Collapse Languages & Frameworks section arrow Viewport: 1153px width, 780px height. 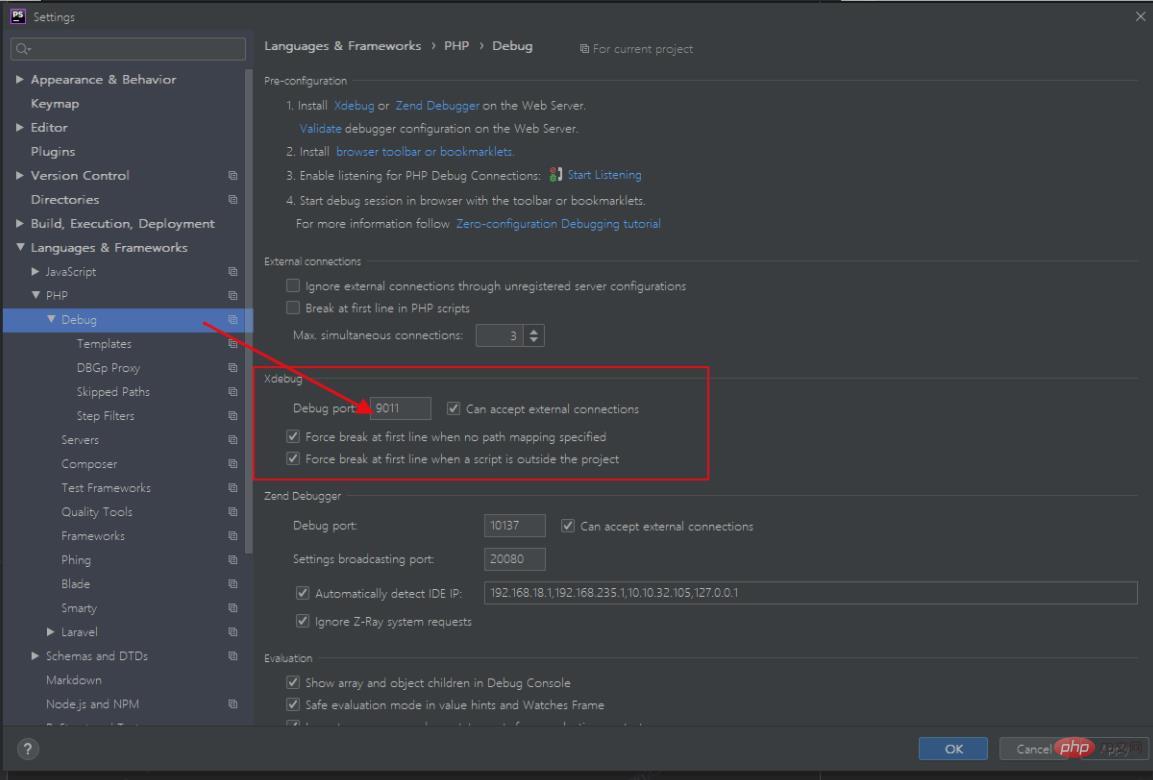(20, 248)
